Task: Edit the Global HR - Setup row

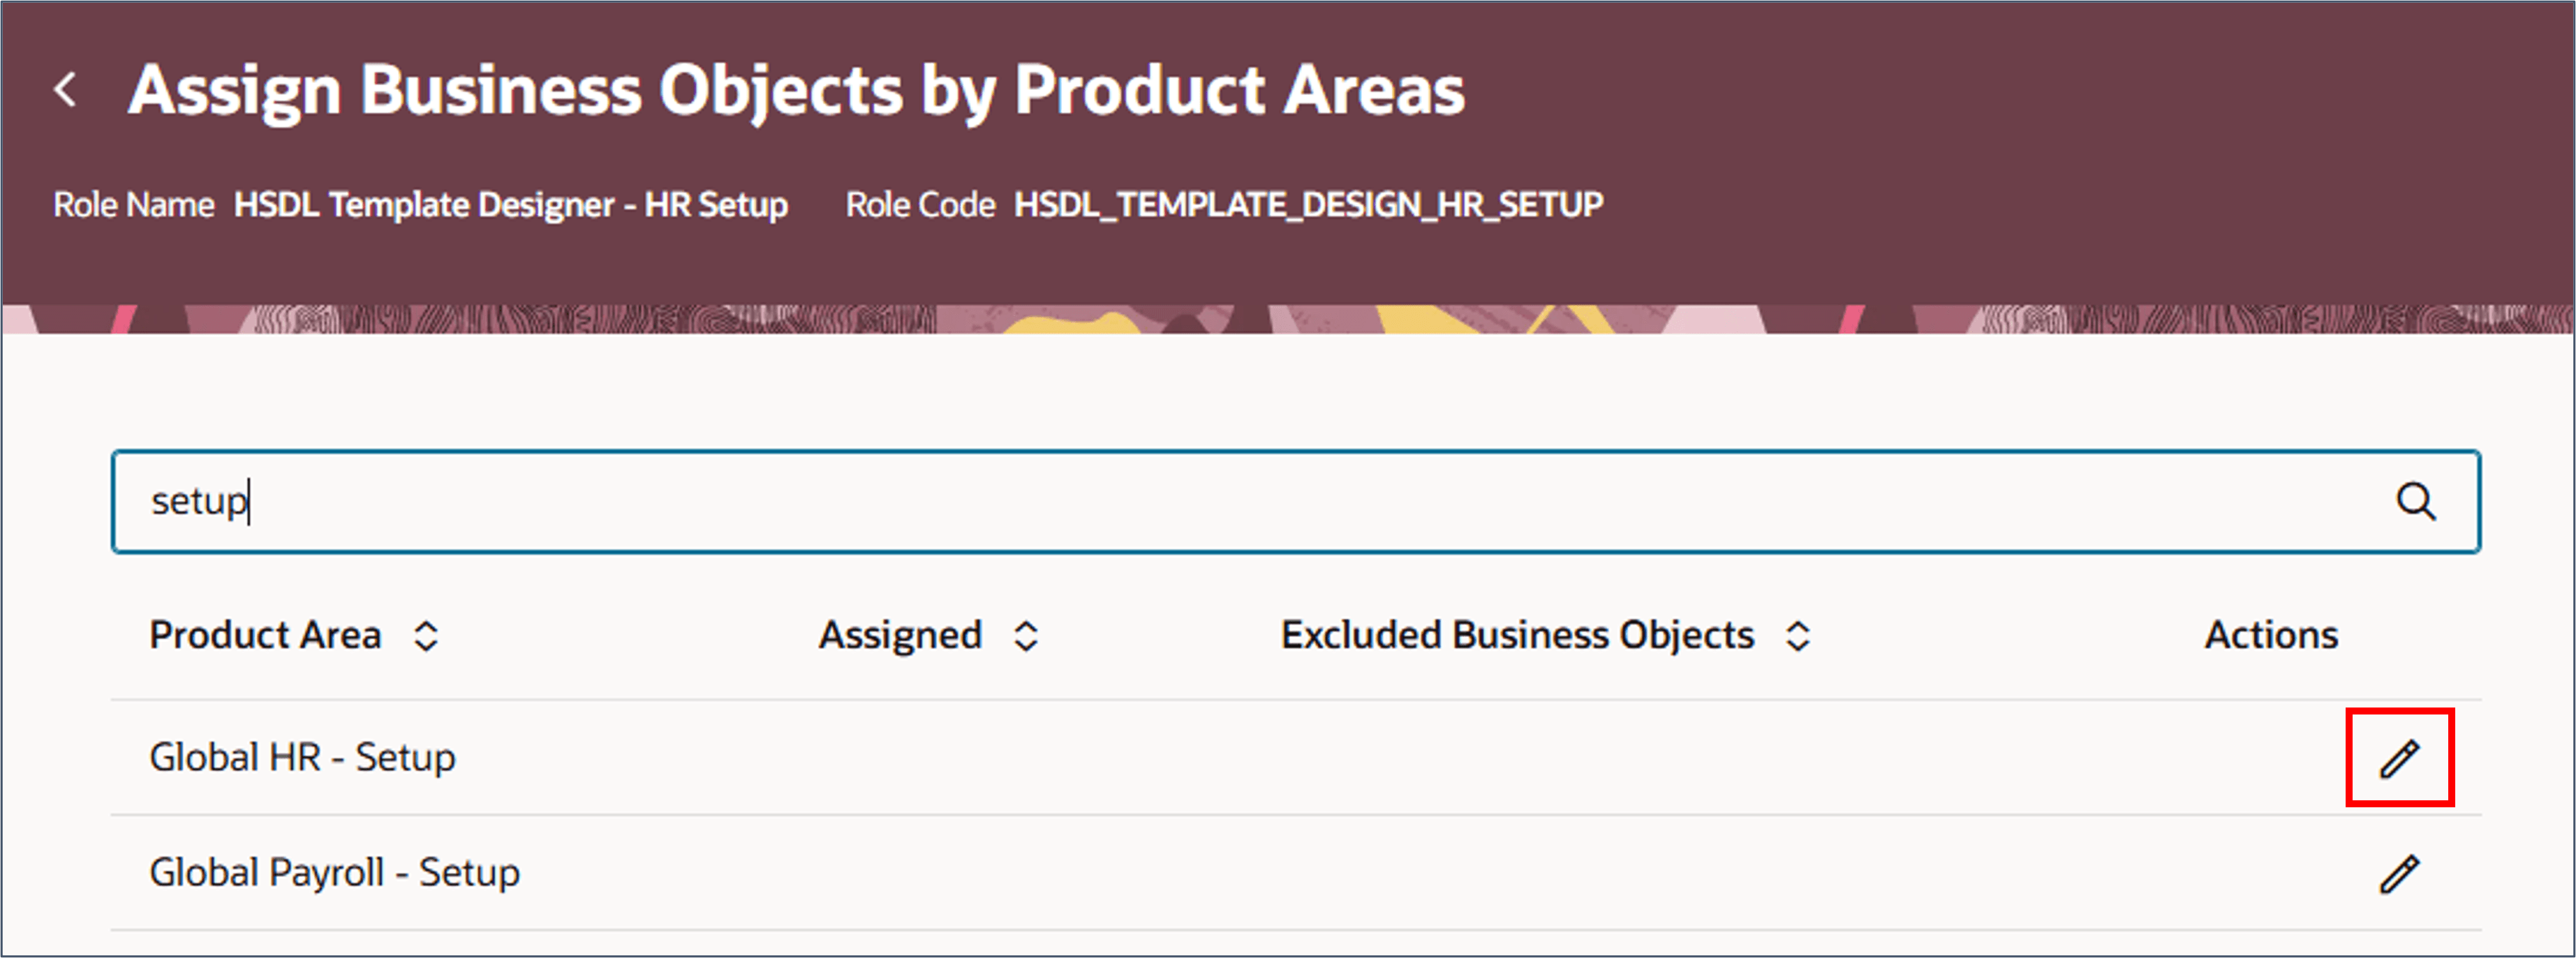Action: click(2399, 758)
